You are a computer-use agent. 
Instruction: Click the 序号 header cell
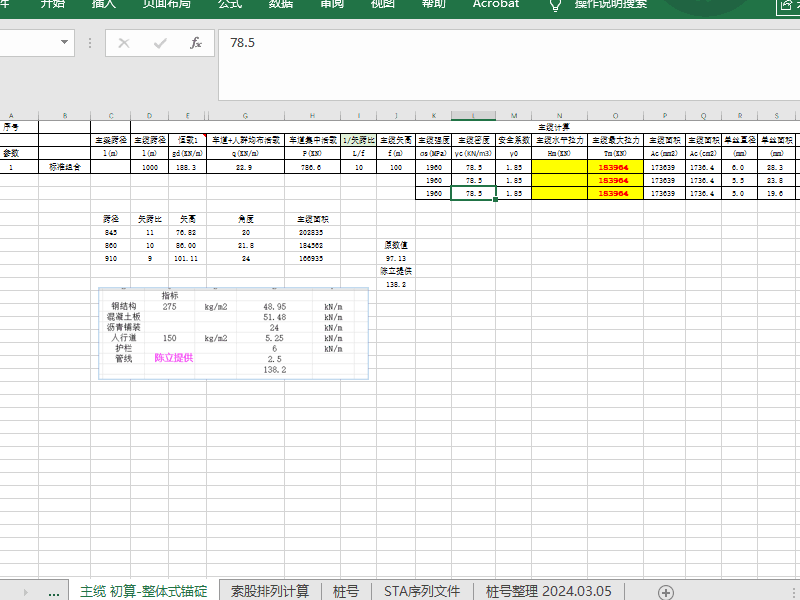pyautogui.click(x=19, y=127)
